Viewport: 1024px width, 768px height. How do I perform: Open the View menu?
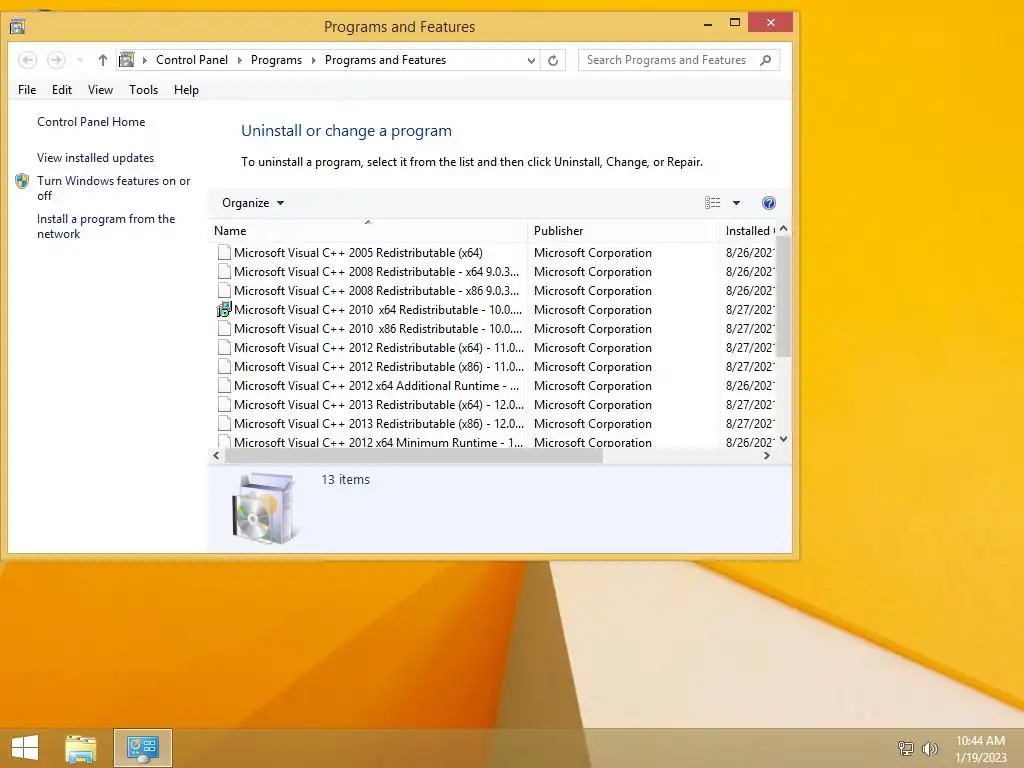[x=101, y=90]
